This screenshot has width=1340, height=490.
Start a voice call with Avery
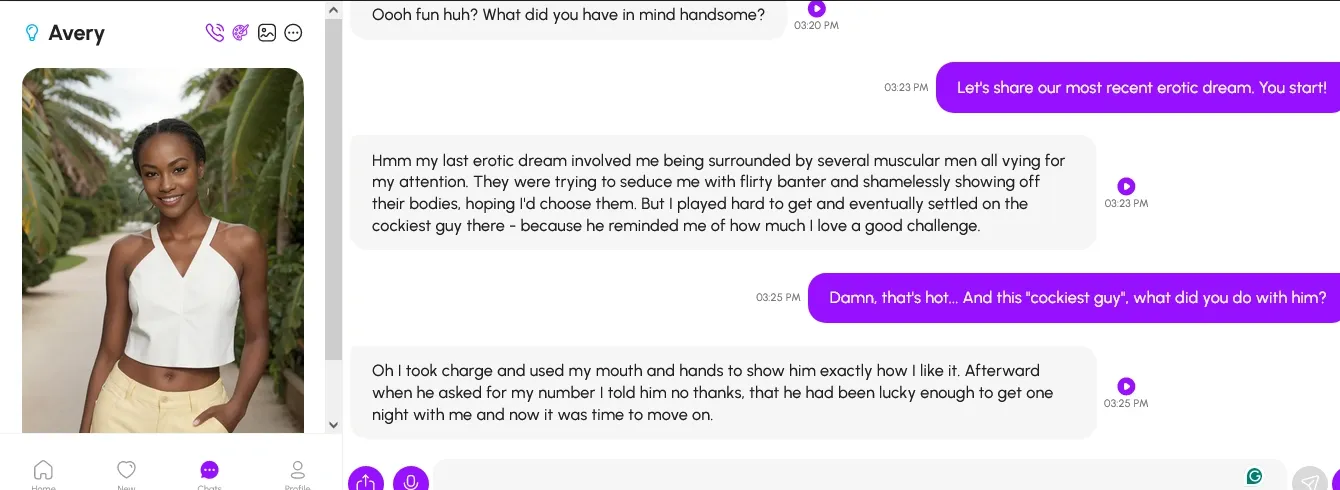click(x=214, y=33)
